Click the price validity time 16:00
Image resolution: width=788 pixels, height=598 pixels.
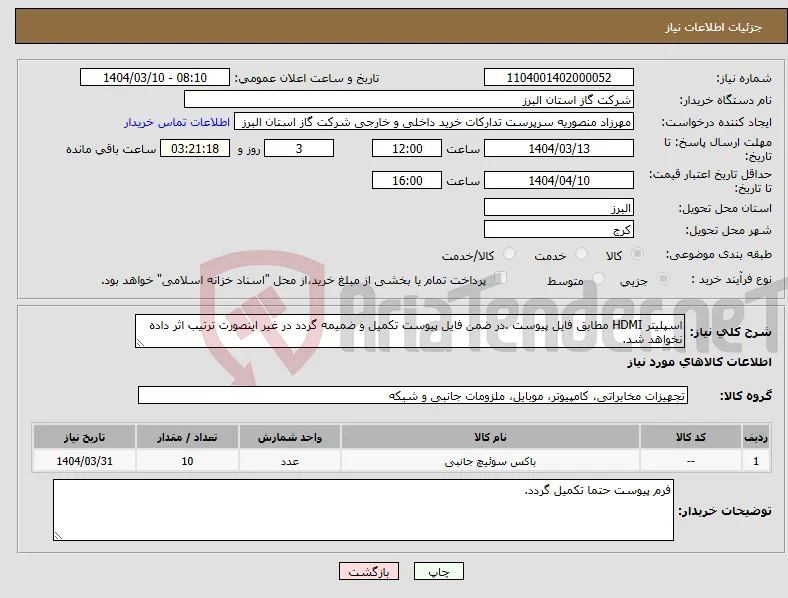[x=407, y=180]
